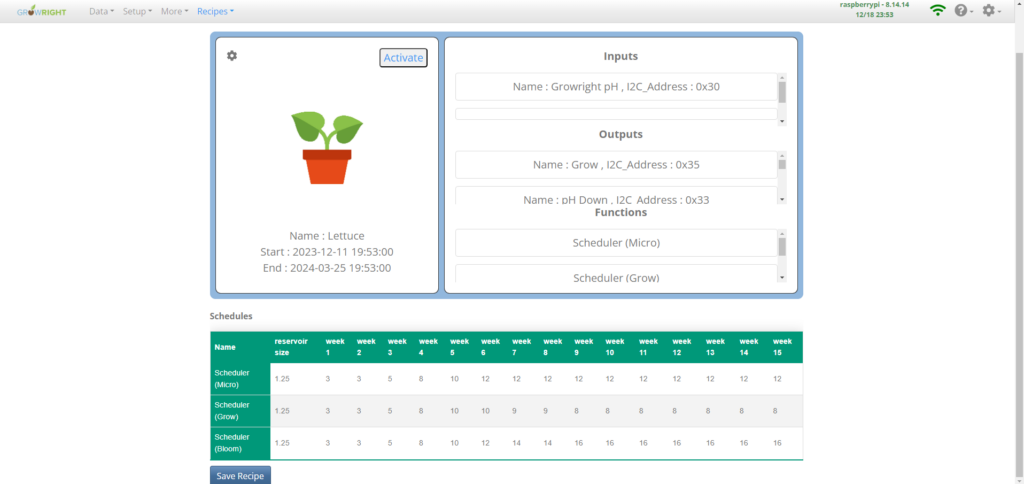Click the Inputs section heading
1024x484 pixels.
click(x=620, y=56)
